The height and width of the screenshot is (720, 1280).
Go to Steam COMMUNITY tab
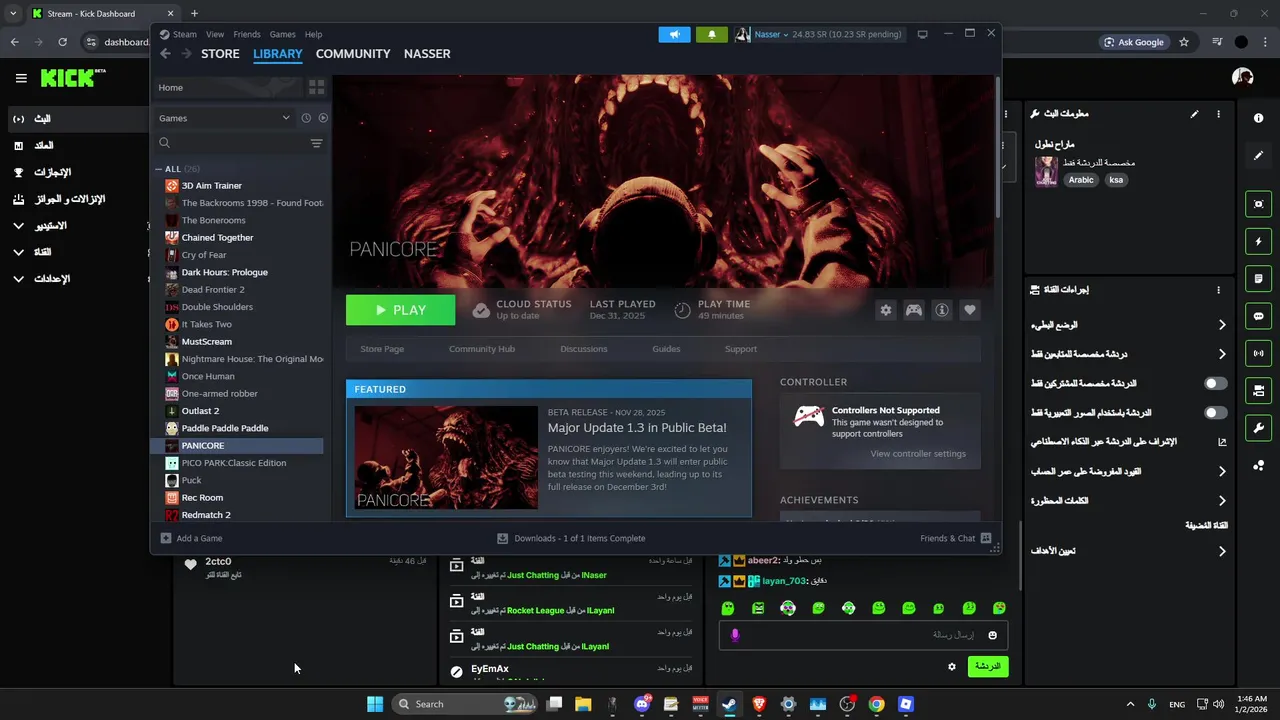click(x=353, y=54)
